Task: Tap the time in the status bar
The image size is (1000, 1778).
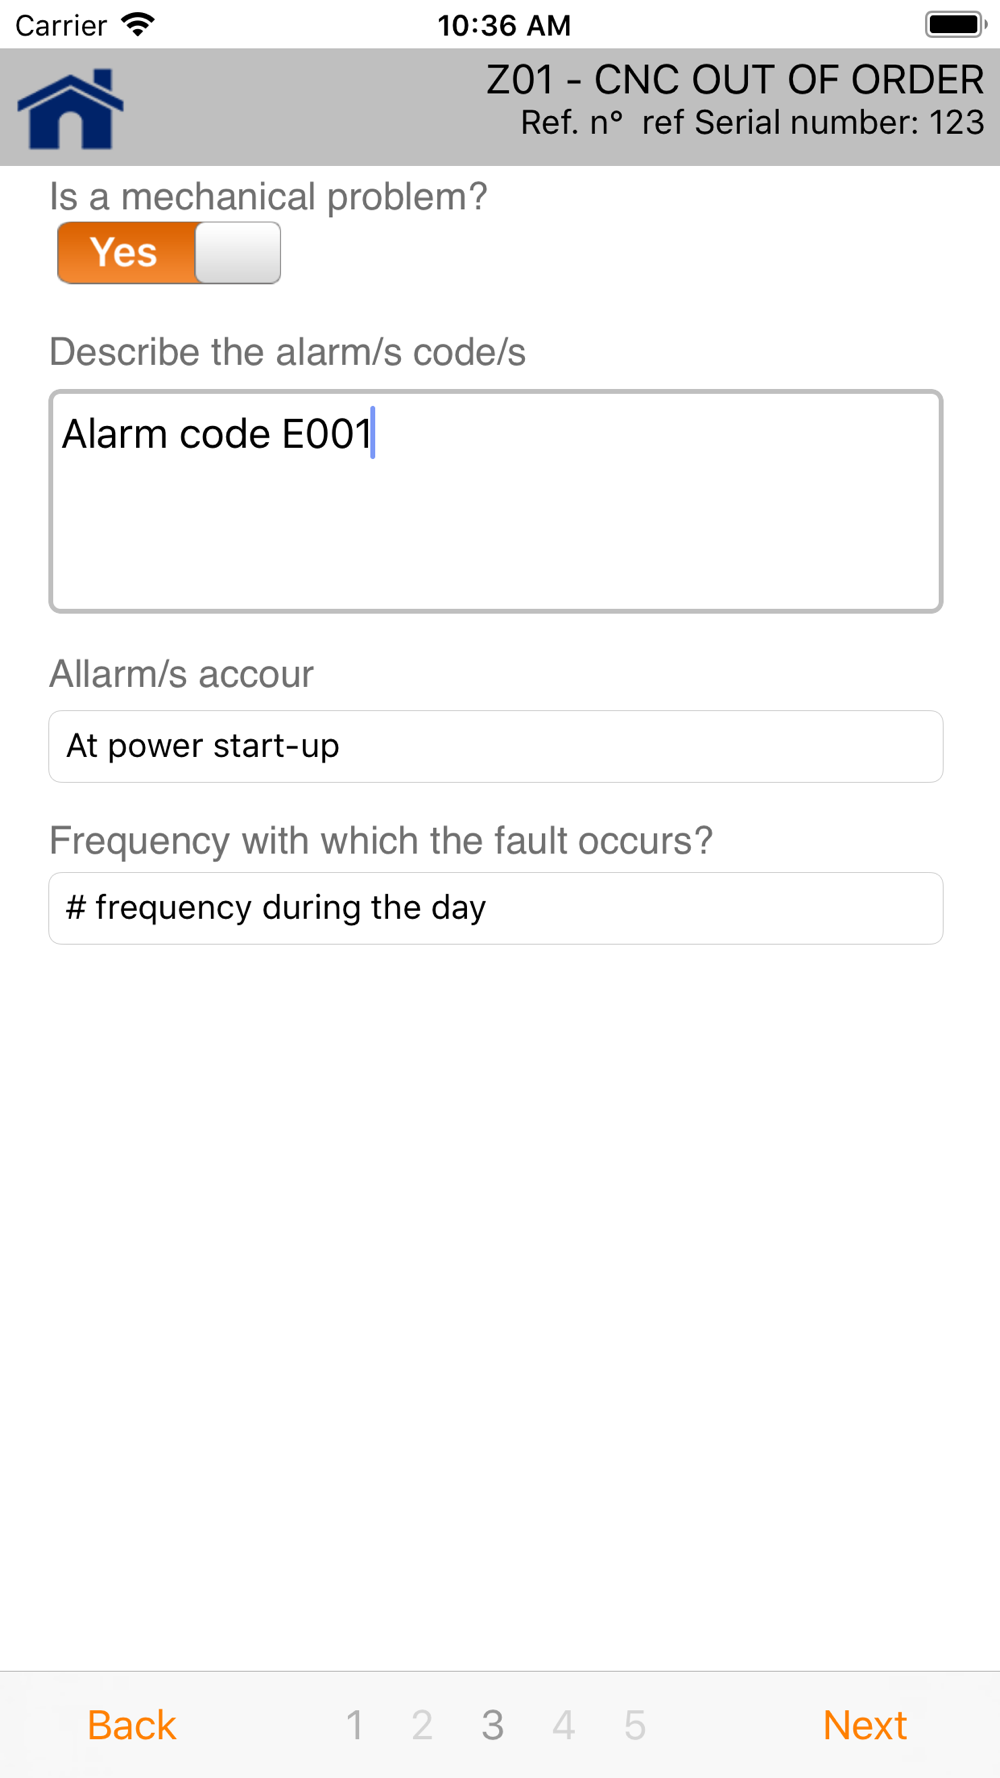Action: tap(504, 25)
